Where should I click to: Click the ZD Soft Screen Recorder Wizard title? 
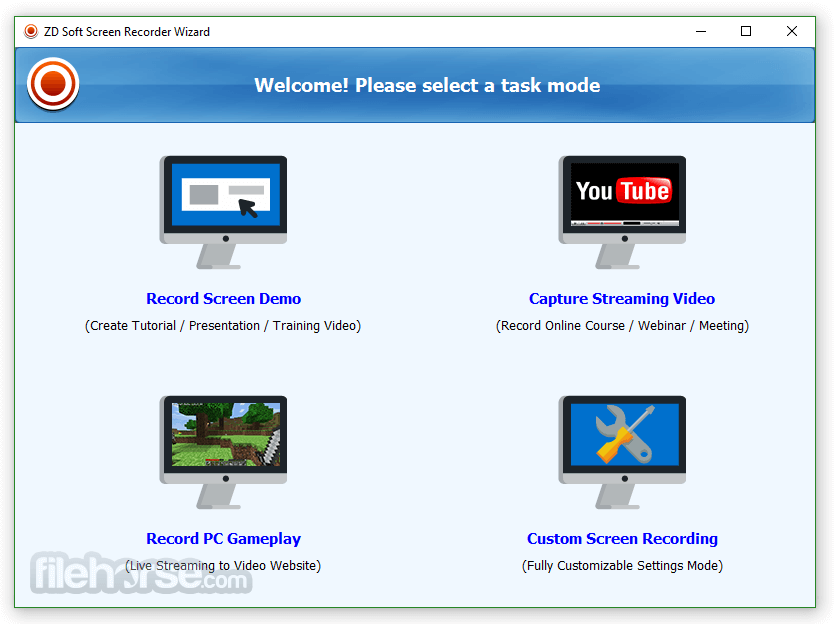125,31
